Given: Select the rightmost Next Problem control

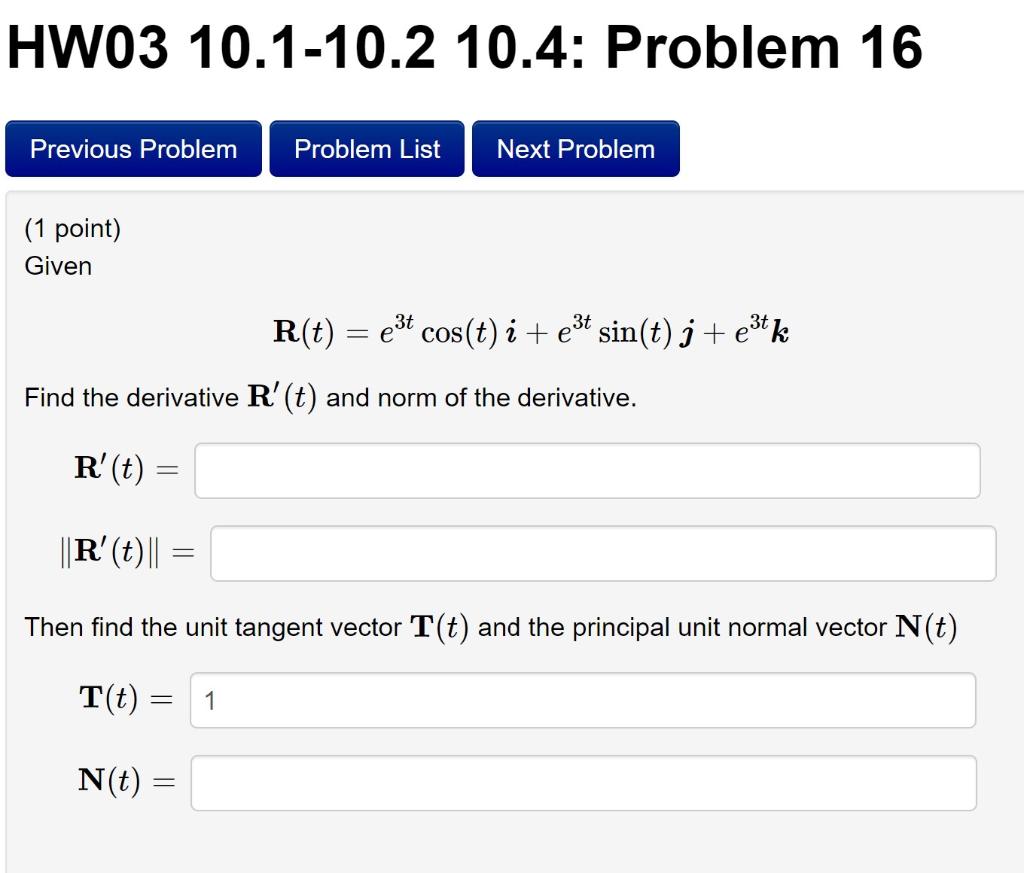Looking at the screenshot, I should pyautogui.click(x=575, y=148).
